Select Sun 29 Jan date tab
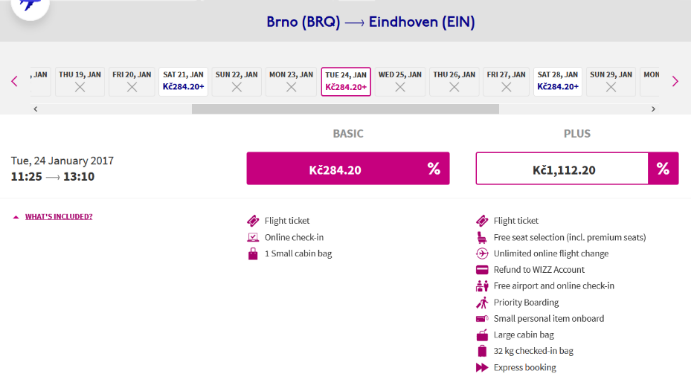Viewport: 692px width, 389px height. tap(611, 81)
